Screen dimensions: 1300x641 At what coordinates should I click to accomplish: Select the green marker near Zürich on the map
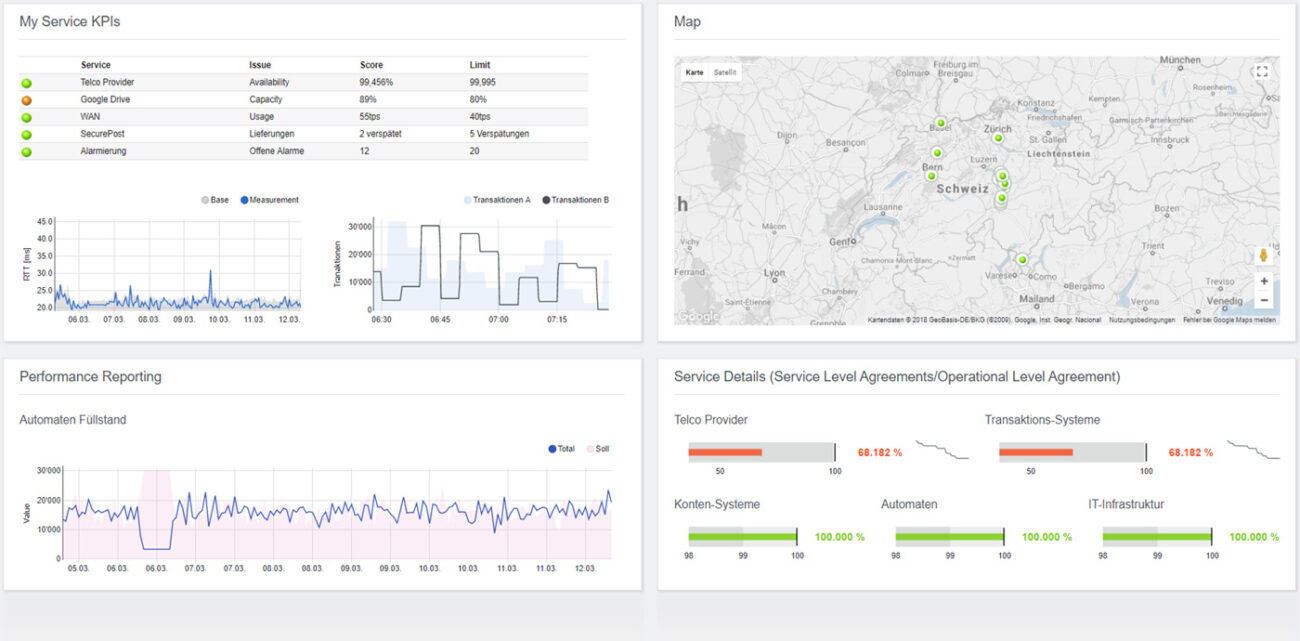tap(998, 138)
